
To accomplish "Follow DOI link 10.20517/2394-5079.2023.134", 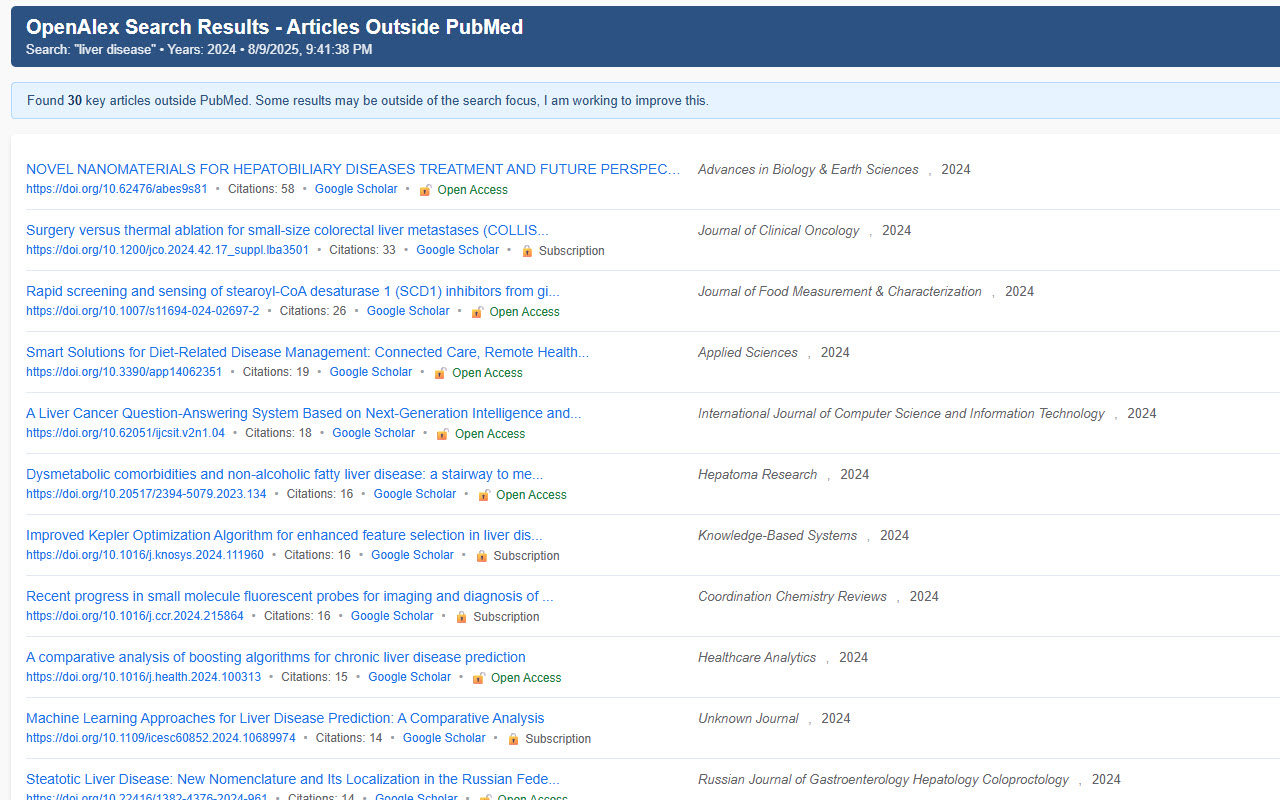I will 146,494.
